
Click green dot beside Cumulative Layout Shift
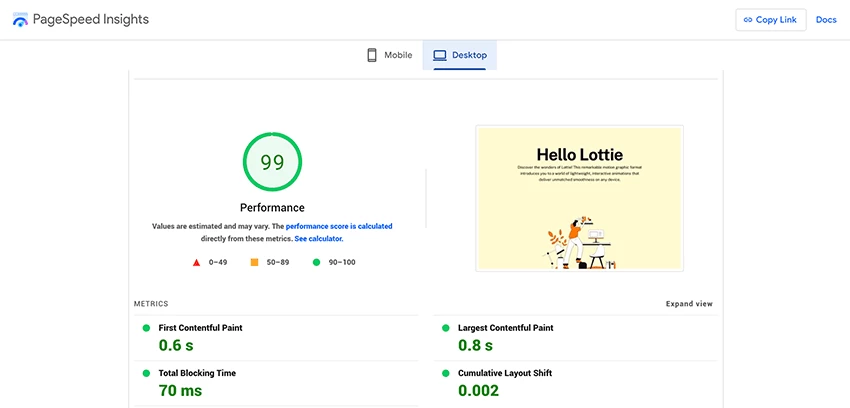click(446, 373)
